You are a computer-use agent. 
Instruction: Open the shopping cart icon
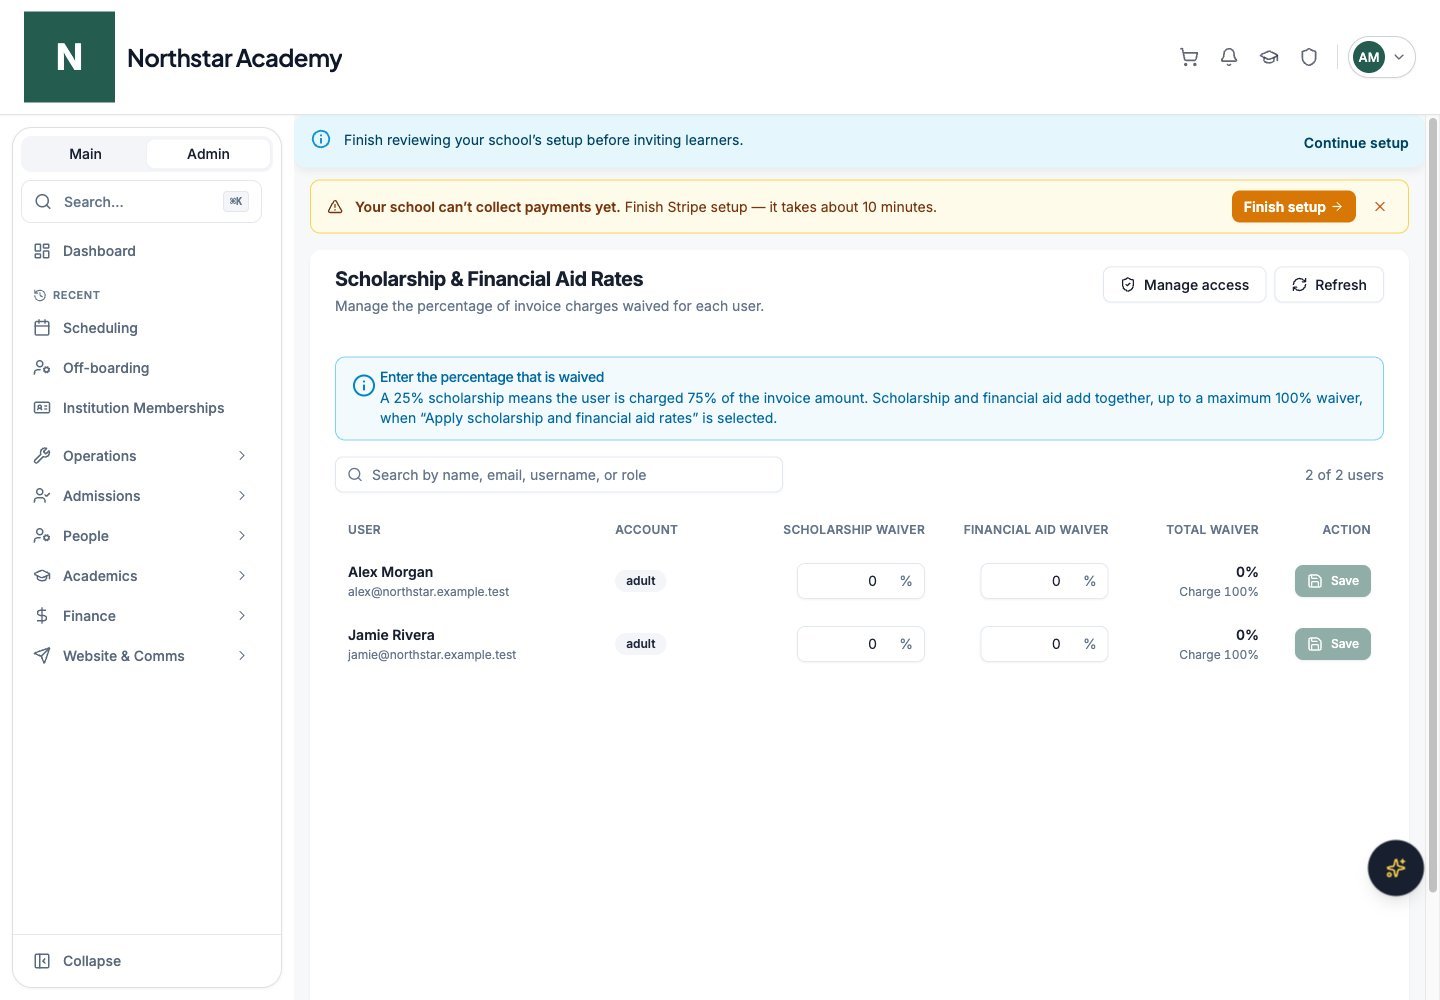point(1189,57)
